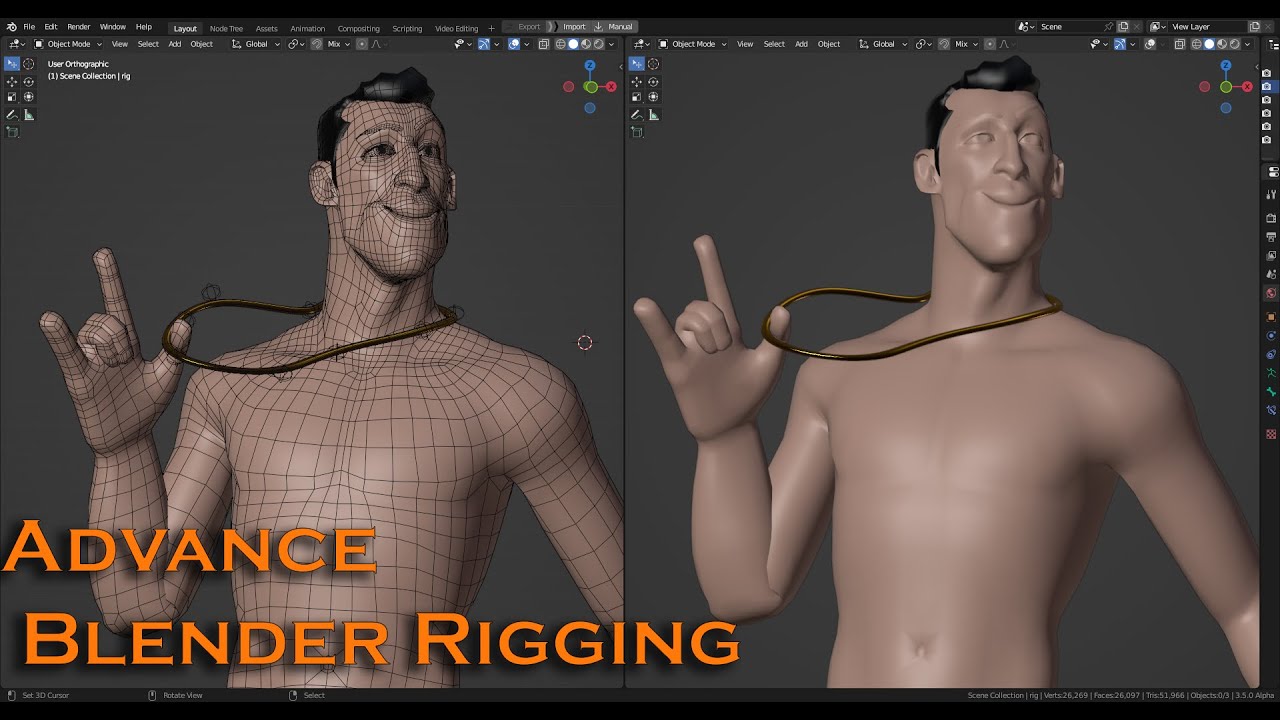Click the Export button in top bar
The image size is (1280, 720).
coord(525,27)
